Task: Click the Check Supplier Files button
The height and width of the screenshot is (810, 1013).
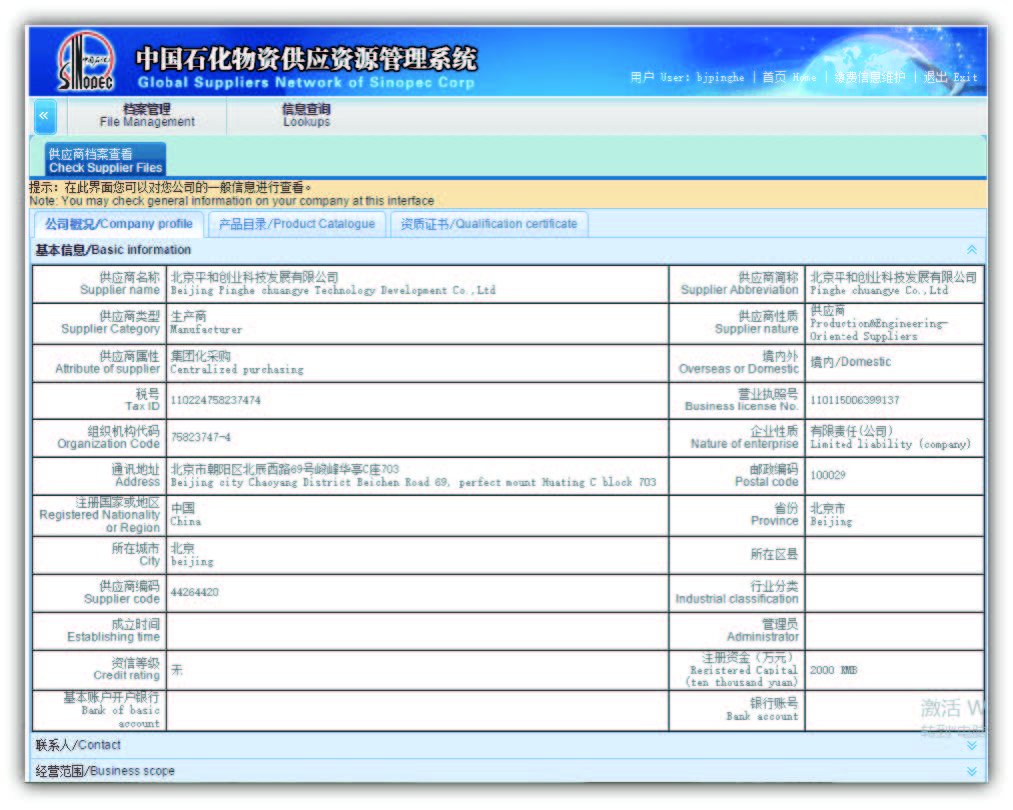Action: [105, 160]
